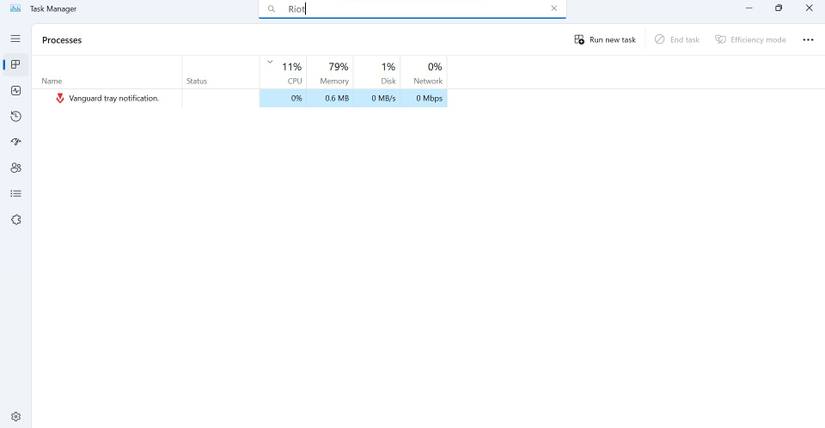Open the navigation hamburger menu
825x428 pixels.
(x=15, y=39)
